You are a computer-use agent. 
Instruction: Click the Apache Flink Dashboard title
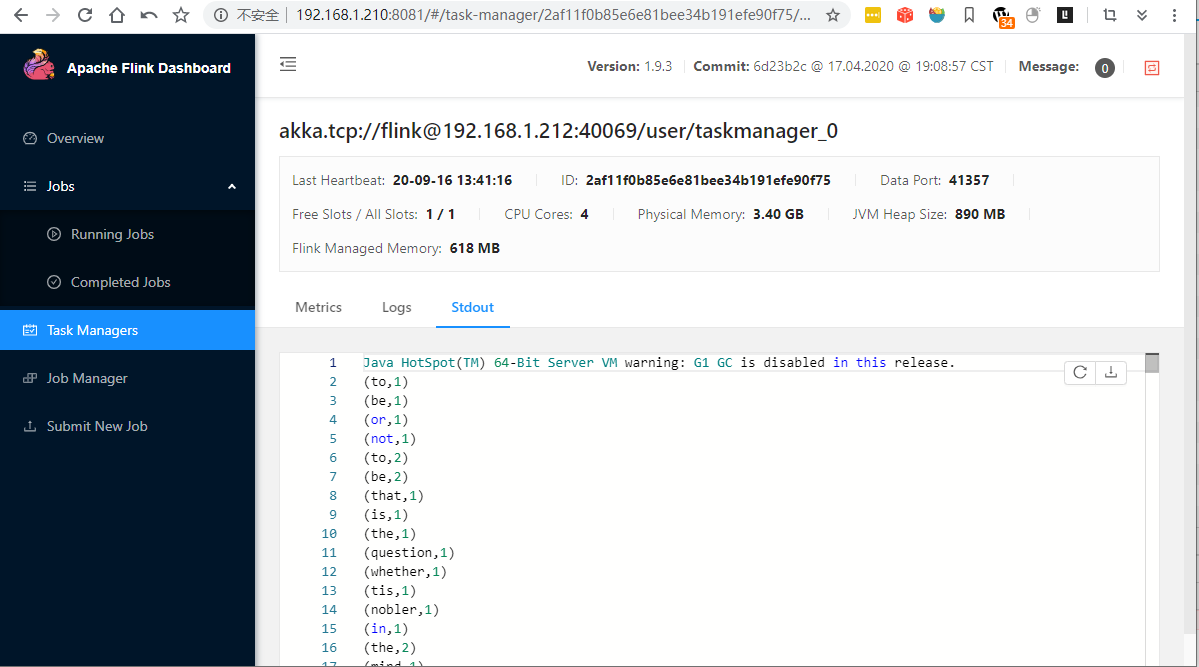148,68
